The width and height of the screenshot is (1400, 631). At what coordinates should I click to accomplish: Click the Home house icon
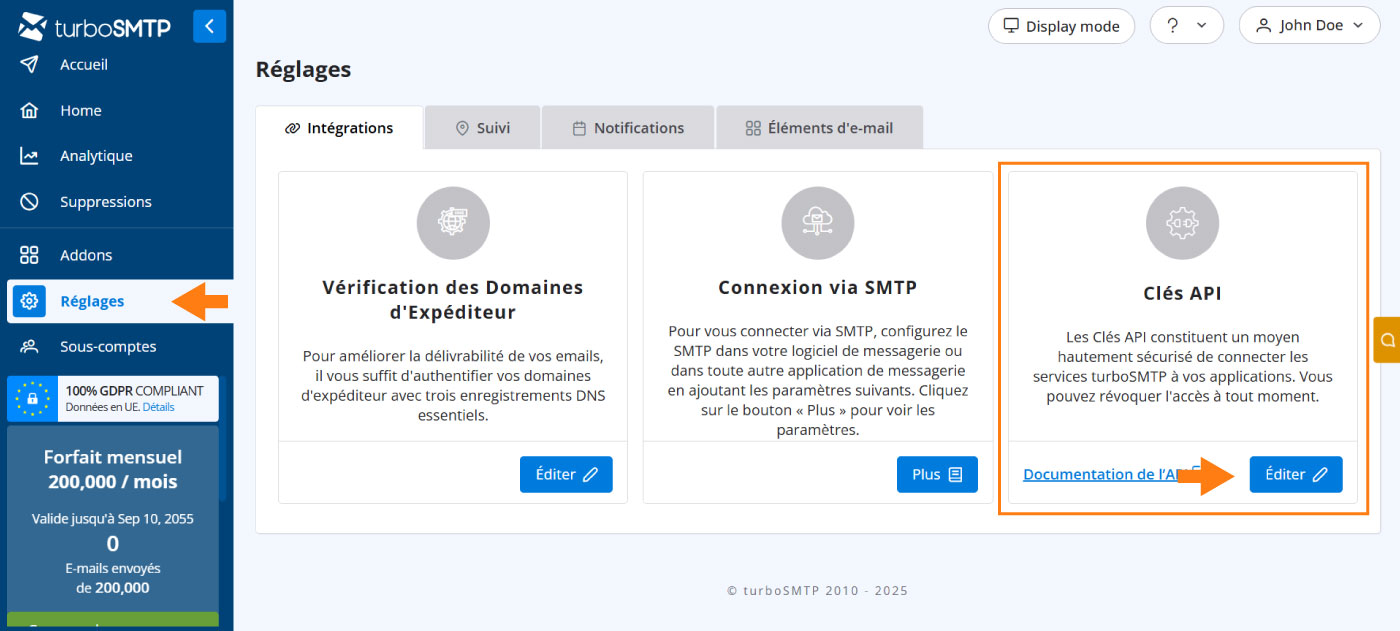(30, 111)
